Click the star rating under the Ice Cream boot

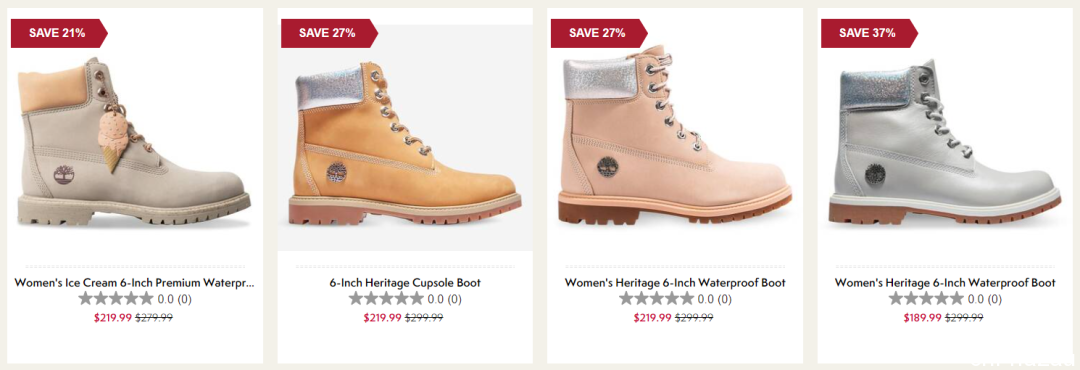[116, 299]
